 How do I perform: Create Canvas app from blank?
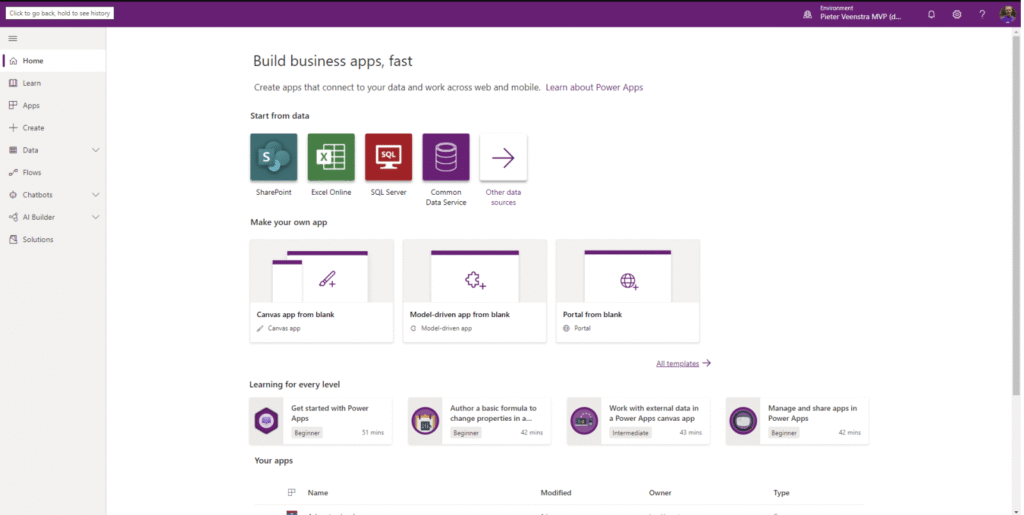[321, 290]
